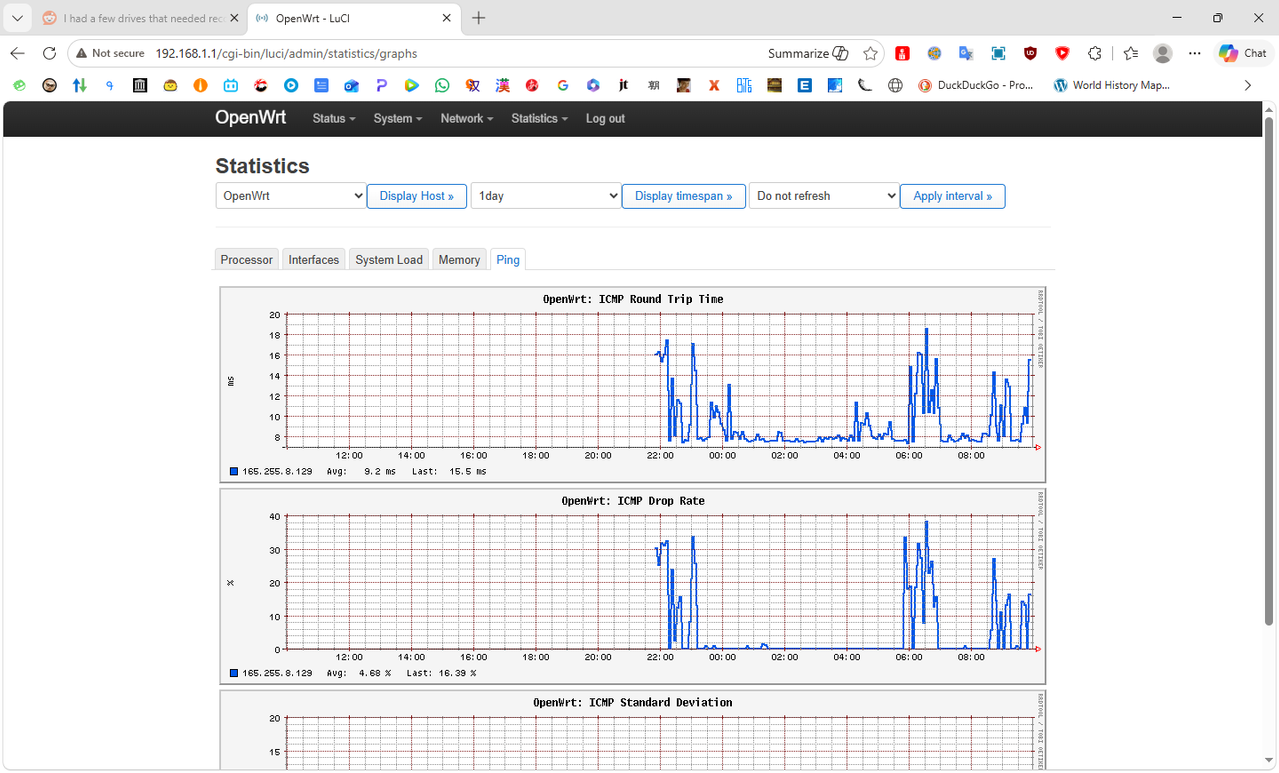Open the globe bookmark icon
This screenshot has width=1279, height=773.
click(895, 86)
